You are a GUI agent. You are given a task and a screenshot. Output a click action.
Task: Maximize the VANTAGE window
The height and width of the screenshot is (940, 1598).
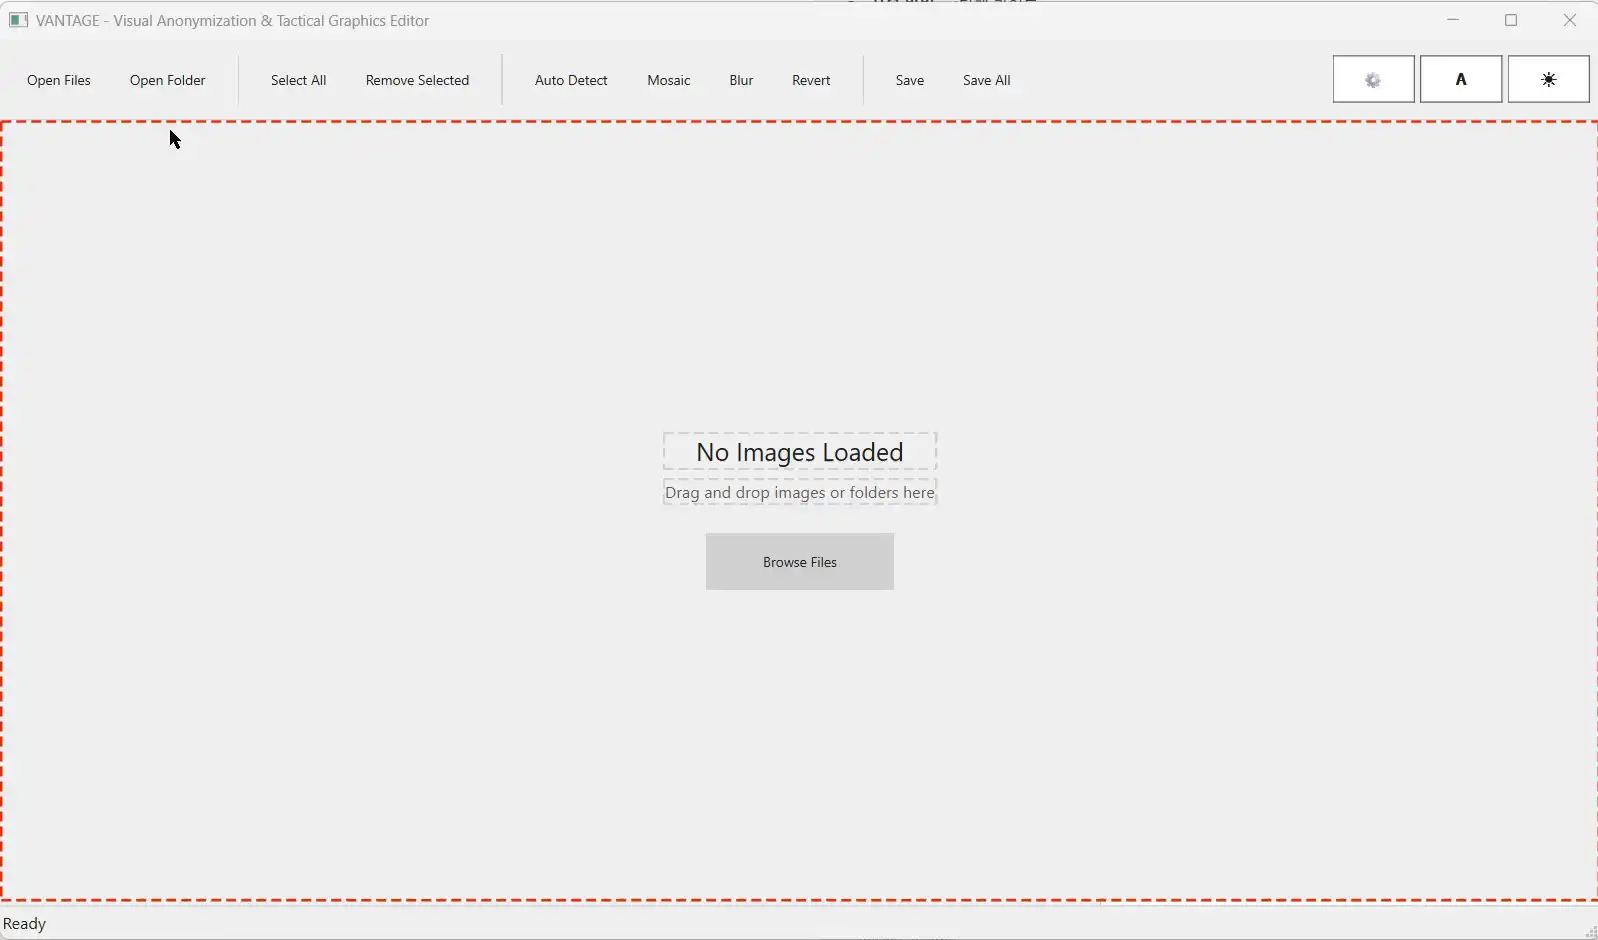[x=1511, y=21]
